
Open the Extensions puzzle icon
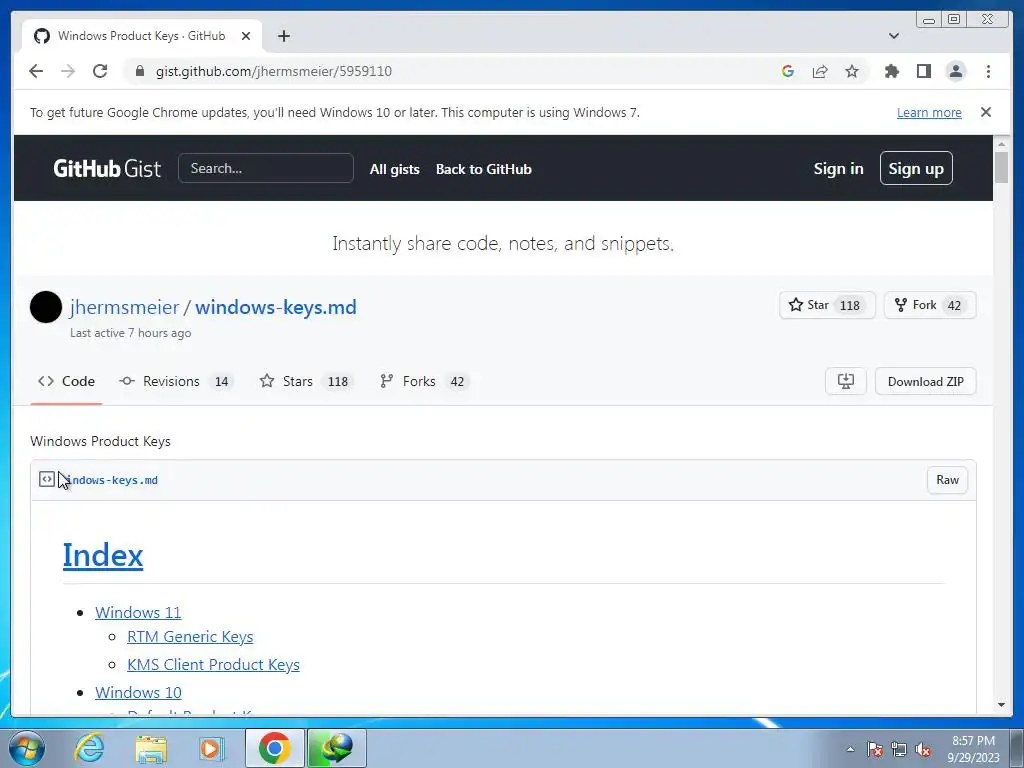891,71
